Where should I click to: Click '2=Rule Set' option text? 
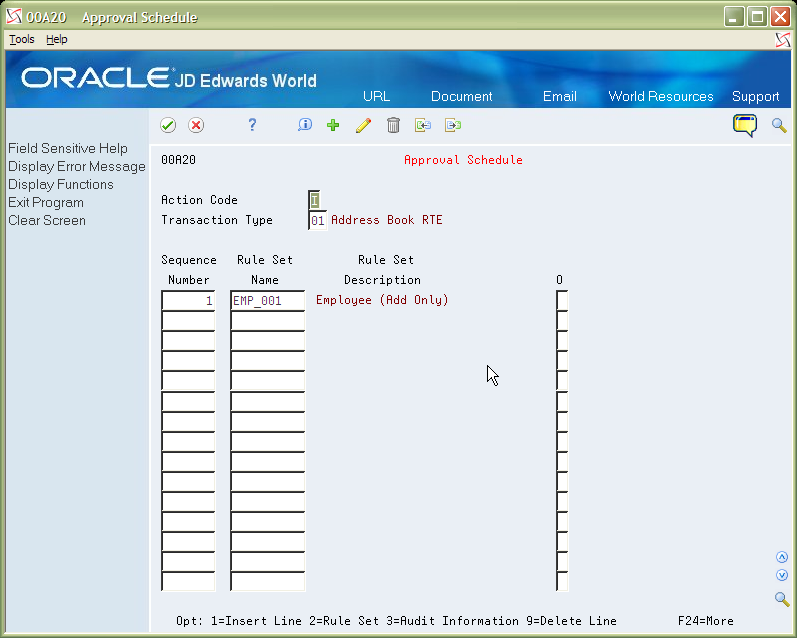pyautogui.click(x=344, y=621)
